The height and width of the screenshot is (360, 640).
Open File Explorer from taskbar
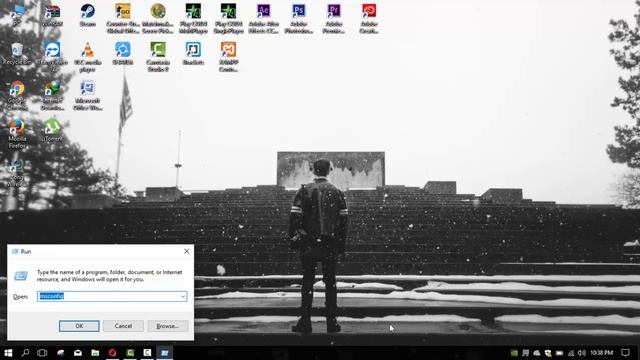[95, 353]
